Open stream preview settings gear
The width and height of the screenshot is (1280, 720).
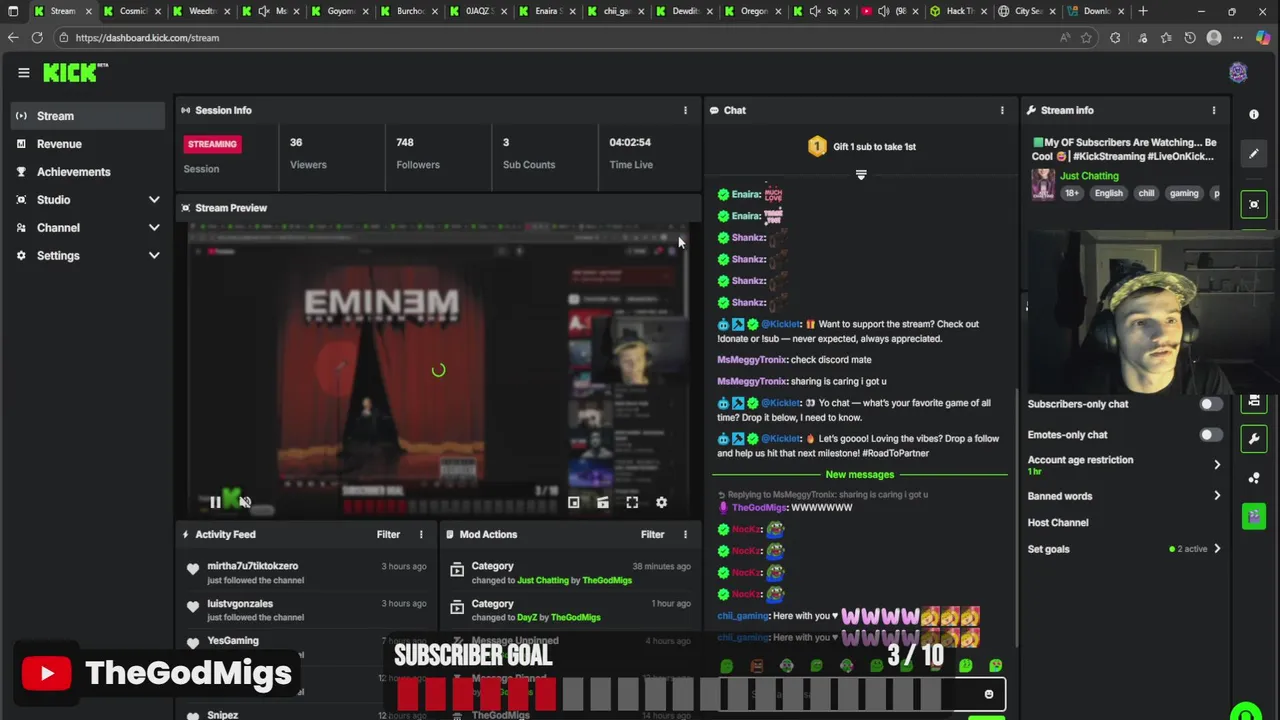[661, 502]
